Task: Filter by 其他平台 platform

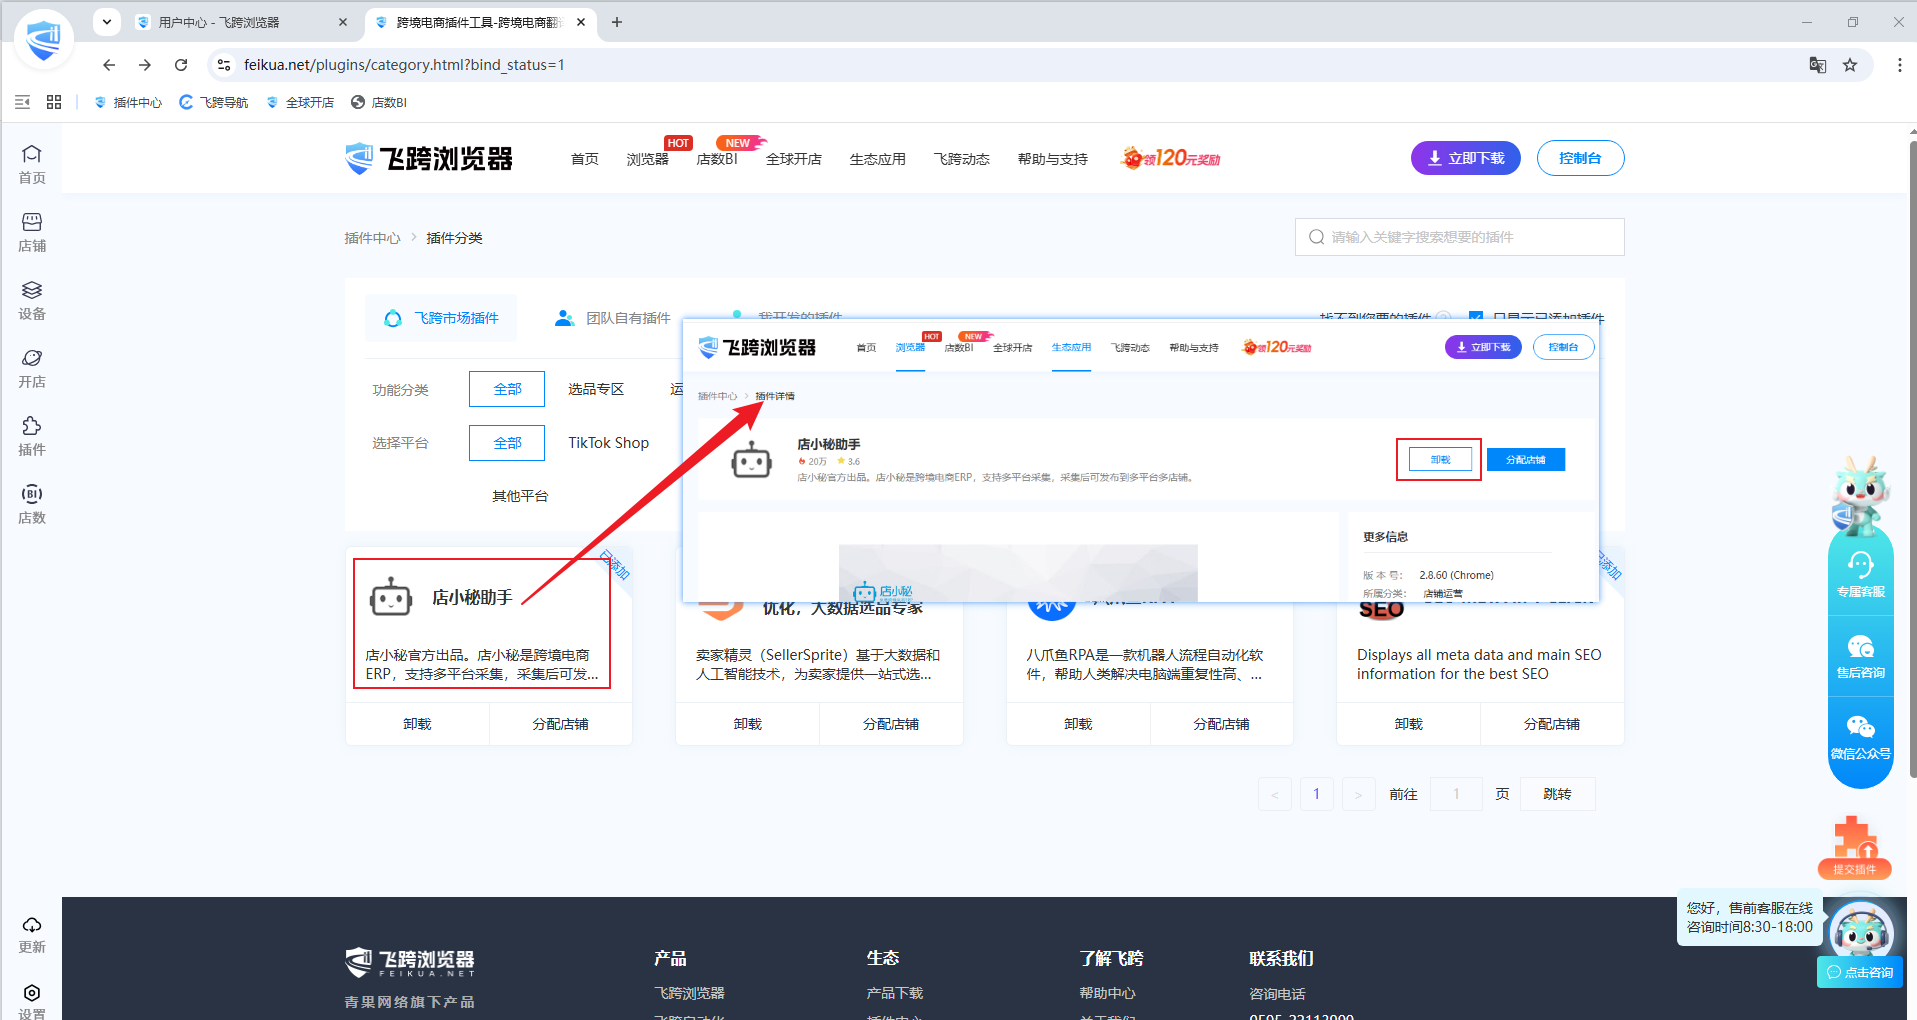Action: click(x=520, y=496)
